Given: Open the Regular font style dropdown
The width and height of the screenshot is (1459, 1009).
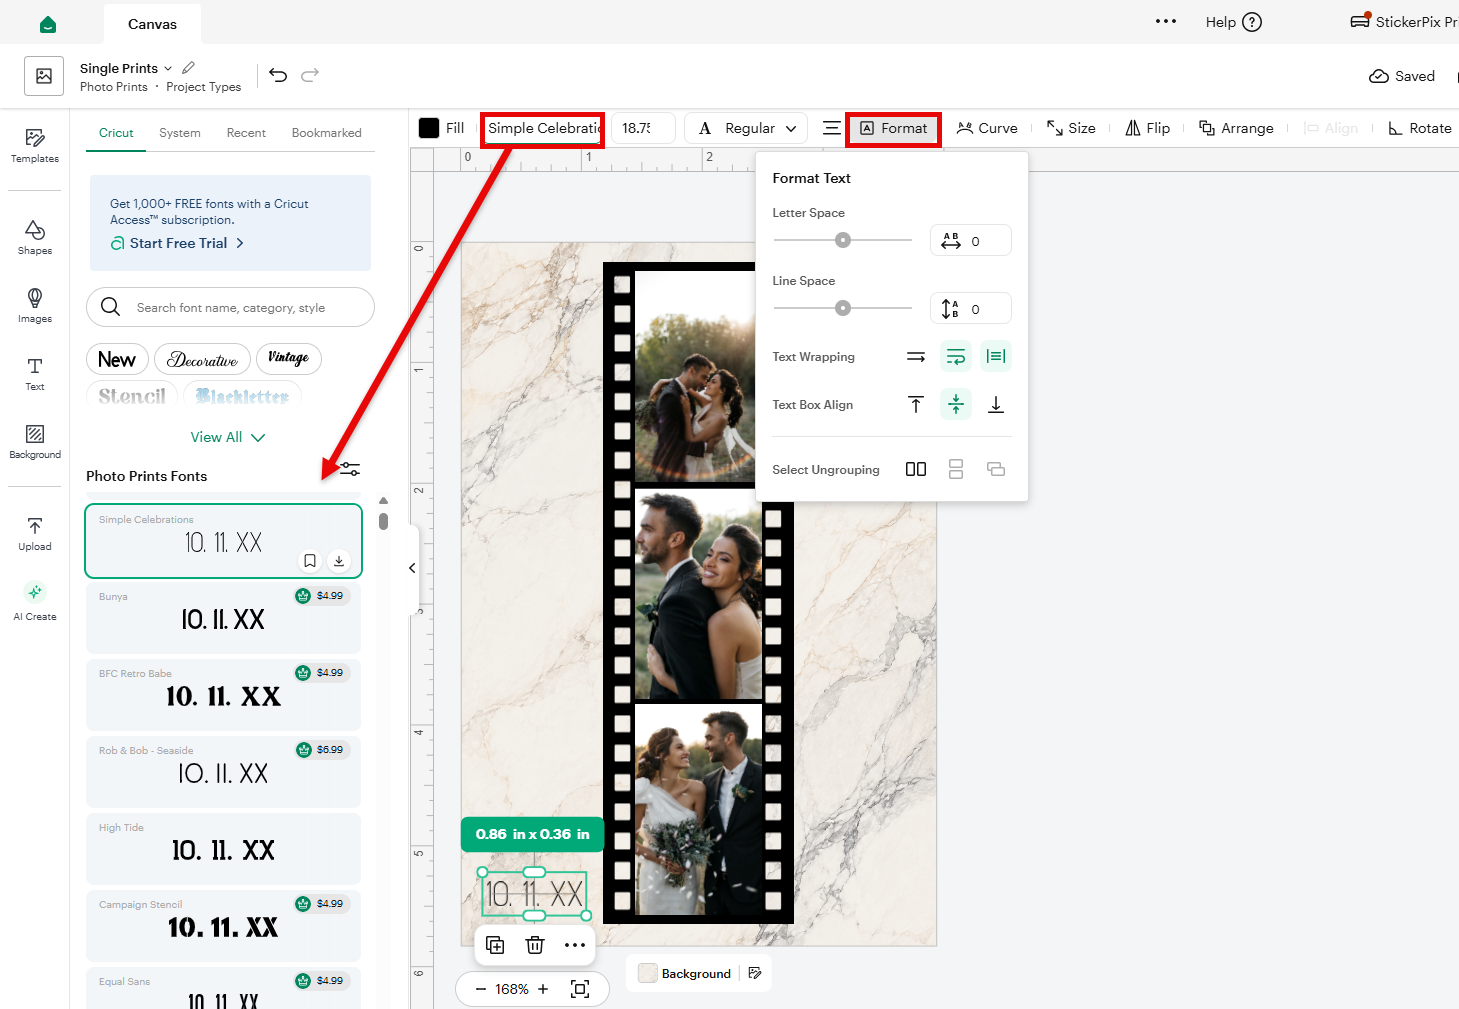Looking at the screenshot, I should coord(746,128).
